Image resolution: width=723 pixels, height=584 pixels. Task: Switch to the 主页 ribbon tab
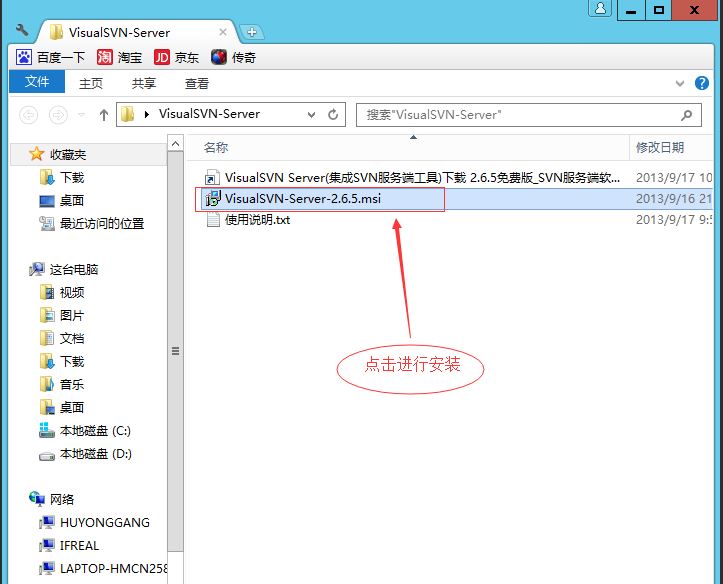91,83
